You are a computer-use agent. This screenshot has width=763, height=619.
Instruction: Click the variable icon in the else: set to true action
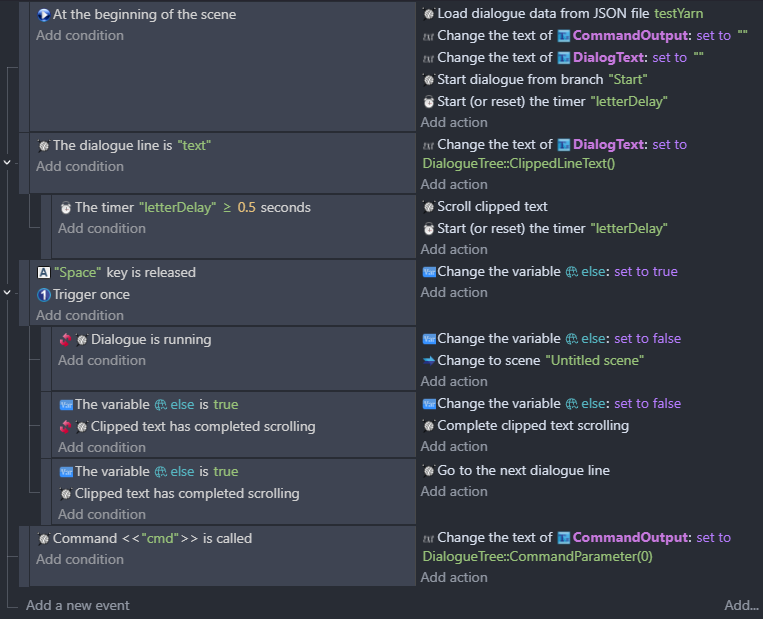click(429, 272)
